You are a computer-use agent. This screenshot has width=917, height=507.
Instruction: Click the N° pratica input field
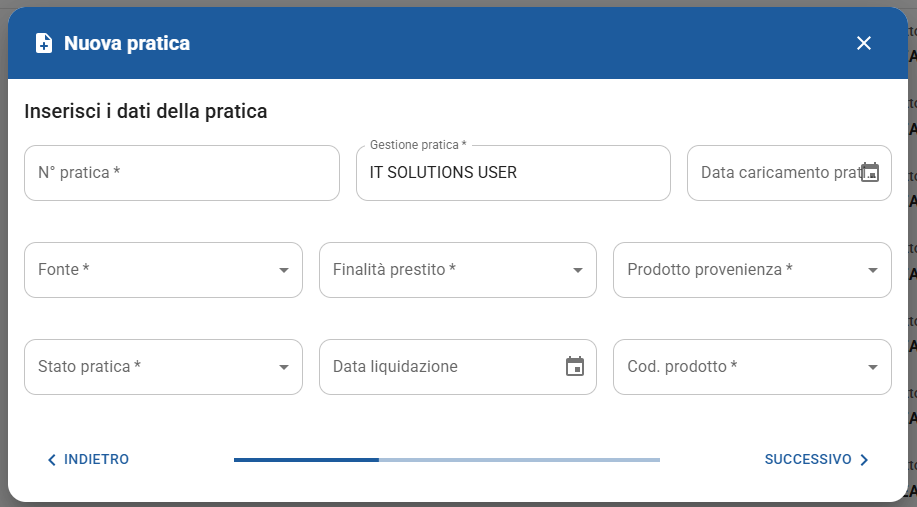point(181,173)
